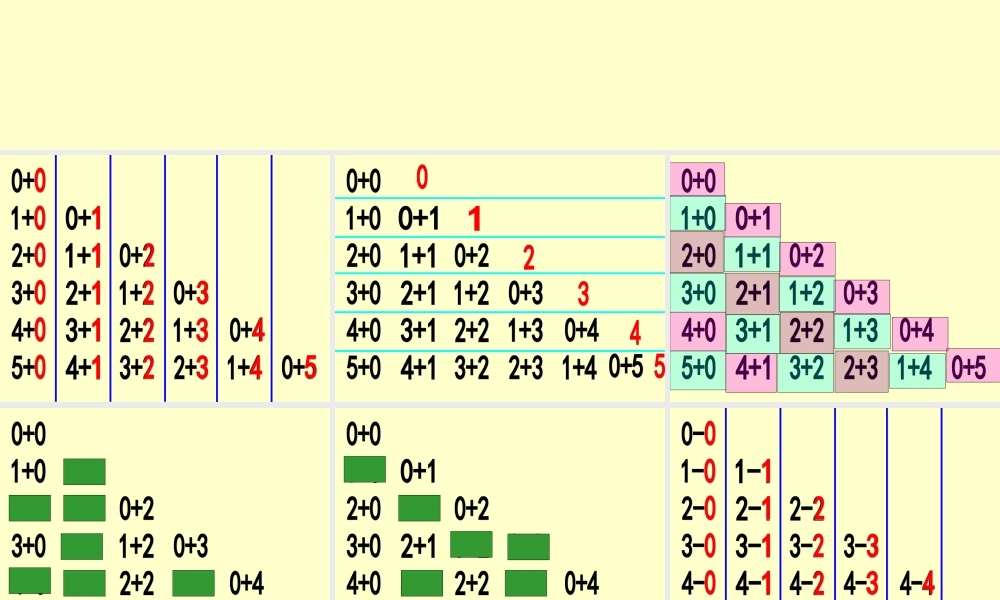Viewport: 1000px width, 600px height.
Task: Reveal green blank beside 1+0 in bottom-left panel
Action: (84, 472)
